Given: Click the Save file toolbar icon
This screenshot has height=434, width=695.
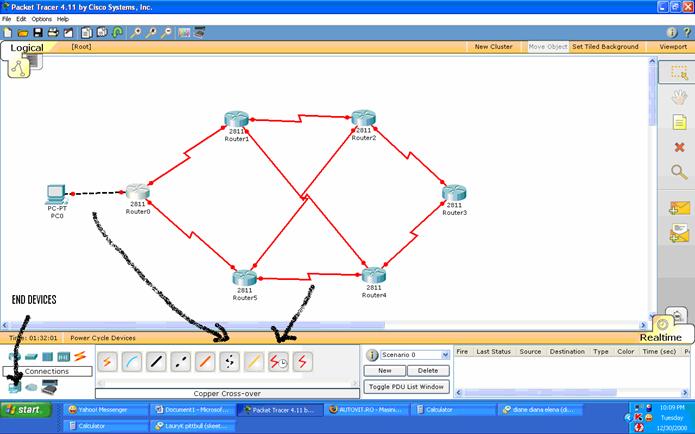Looking at the screenshot, I should click(x=39, y=32).
